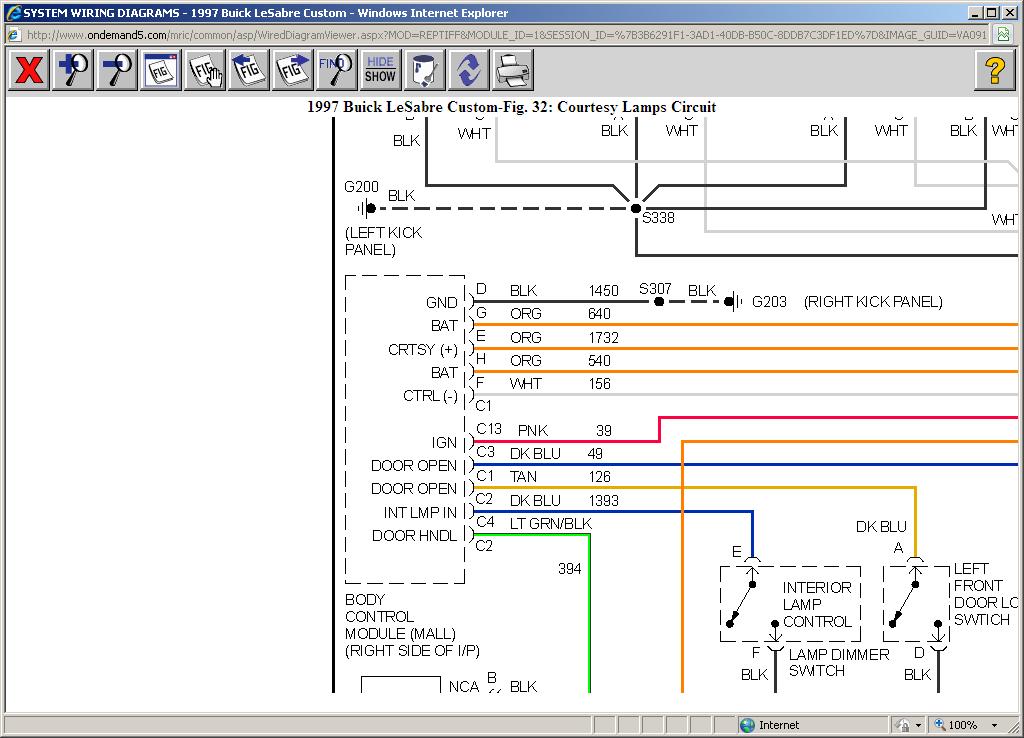Click the blue refresh arrows icon

(x=468, y=70)
